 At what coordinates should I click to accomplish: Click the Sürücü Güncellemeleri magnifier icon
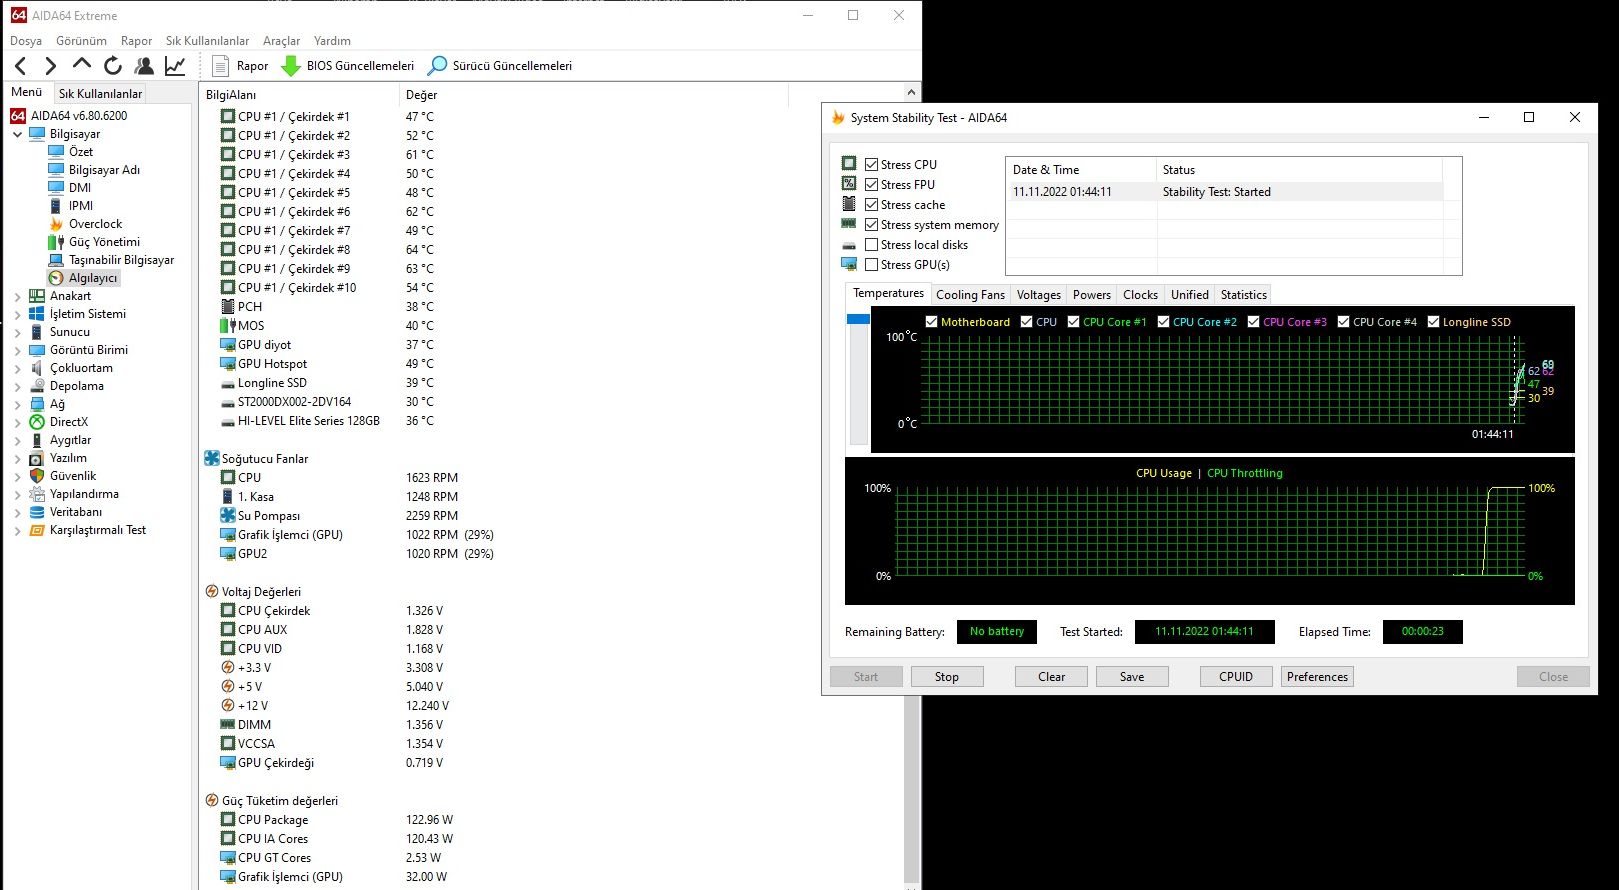[x=437, y=66]
